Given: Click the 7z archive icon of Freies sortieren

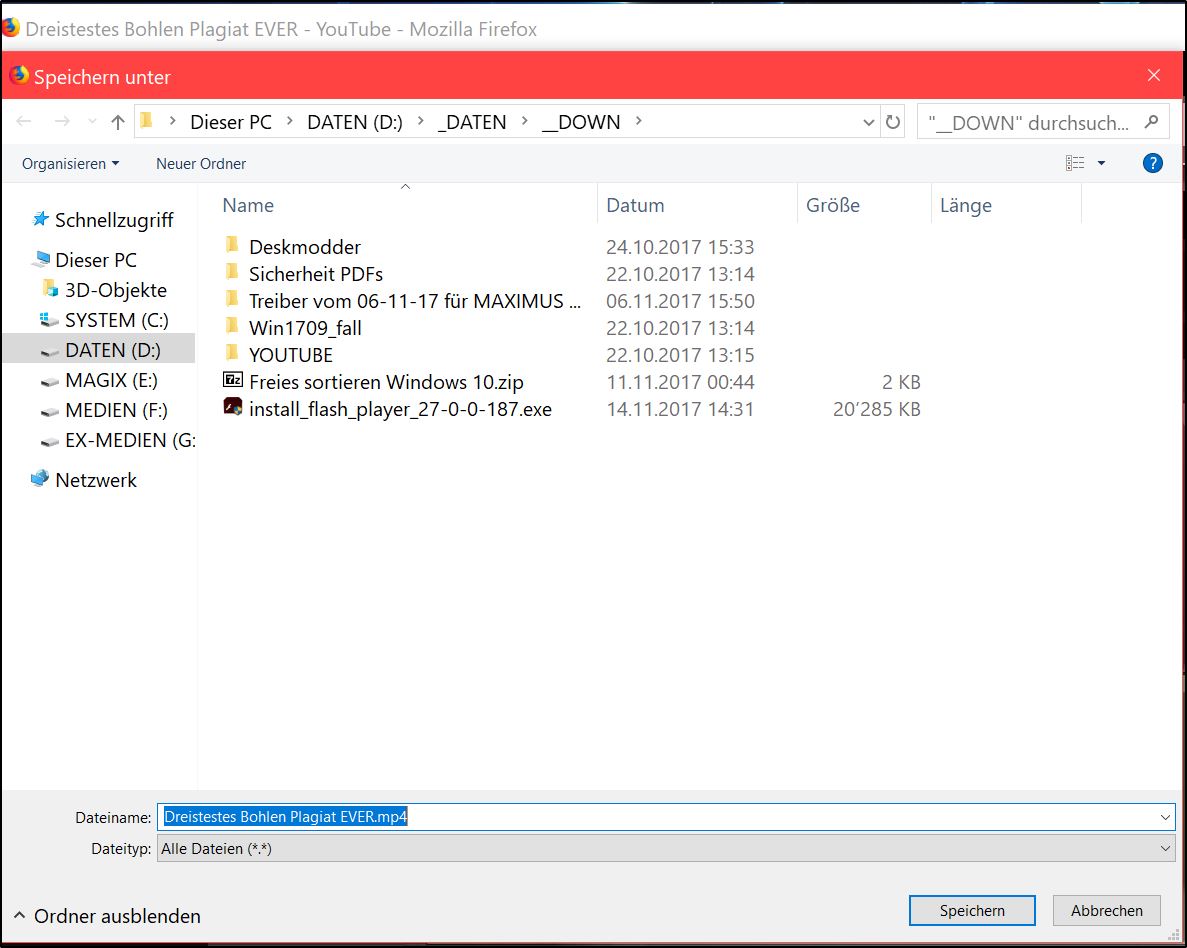Looking at the screenshot, I should (x=232, y=380).
